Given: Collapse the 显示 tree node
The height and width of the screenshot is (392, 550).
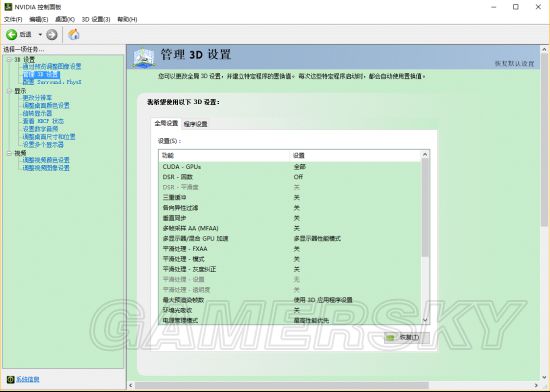Looking at the screenshot, I should point(9,91).
